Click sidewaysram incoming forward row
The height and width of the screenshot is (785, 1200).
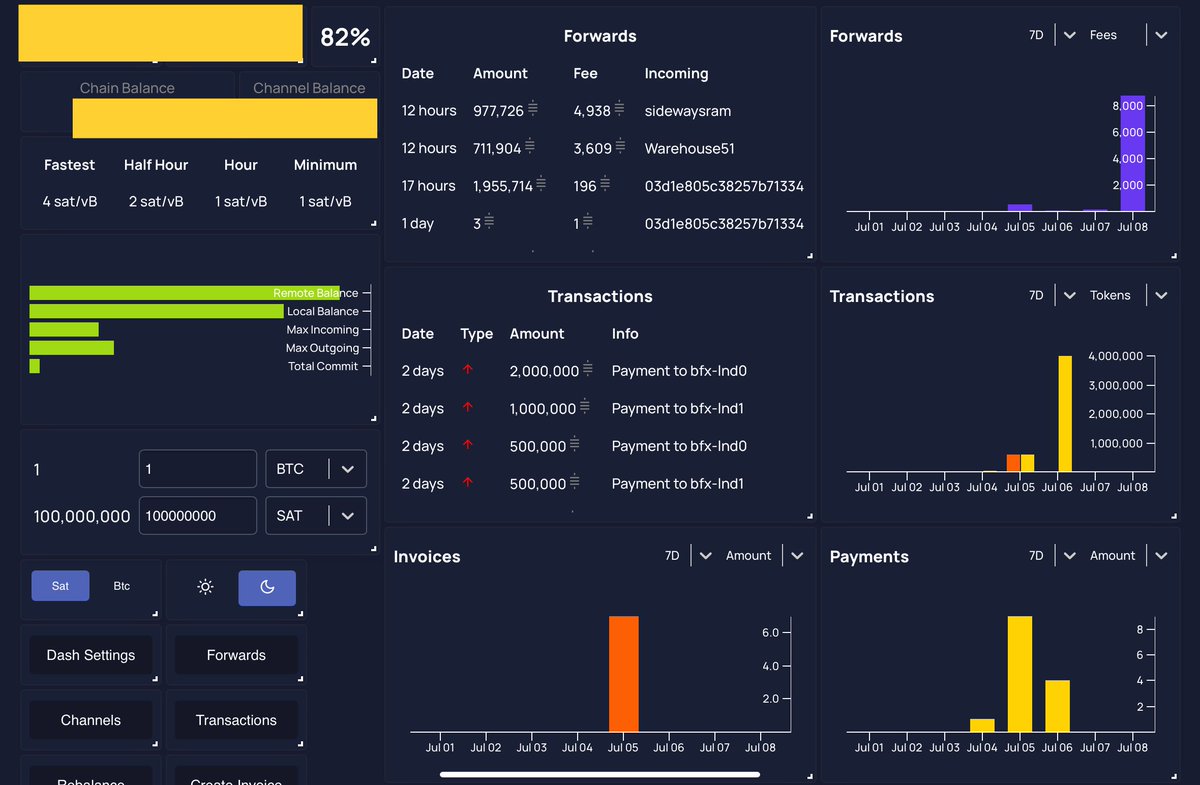600,110
